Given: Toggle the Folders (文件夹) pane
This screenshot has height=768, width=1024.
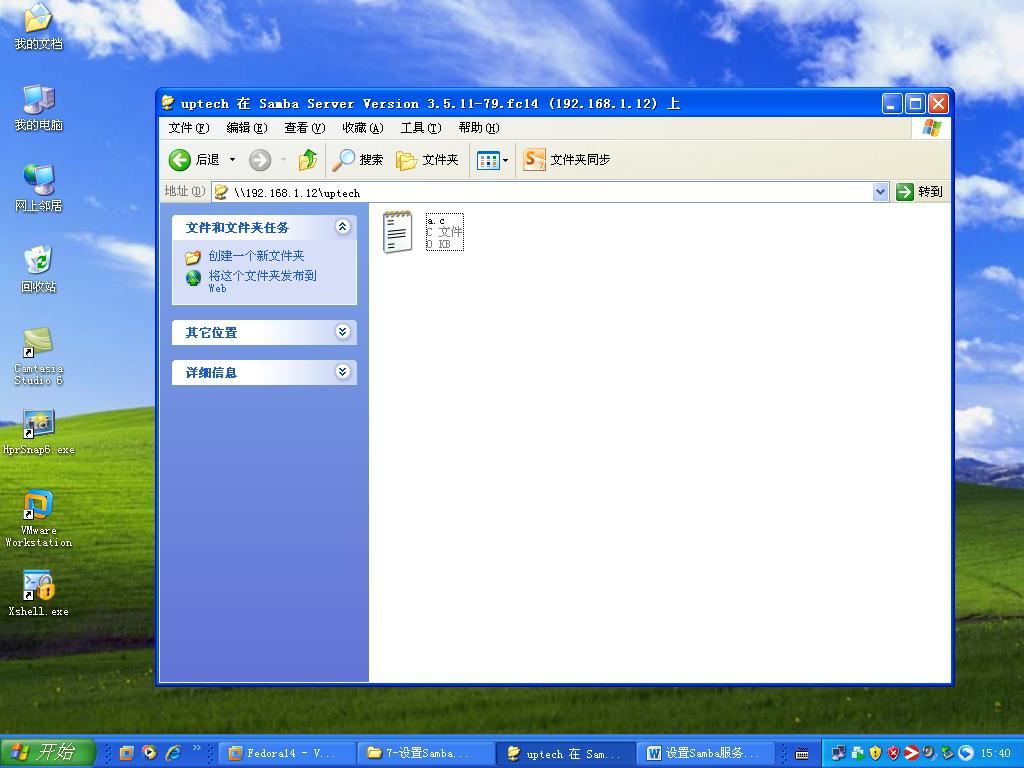Looking at the screenshot, I should click(427, 159).
